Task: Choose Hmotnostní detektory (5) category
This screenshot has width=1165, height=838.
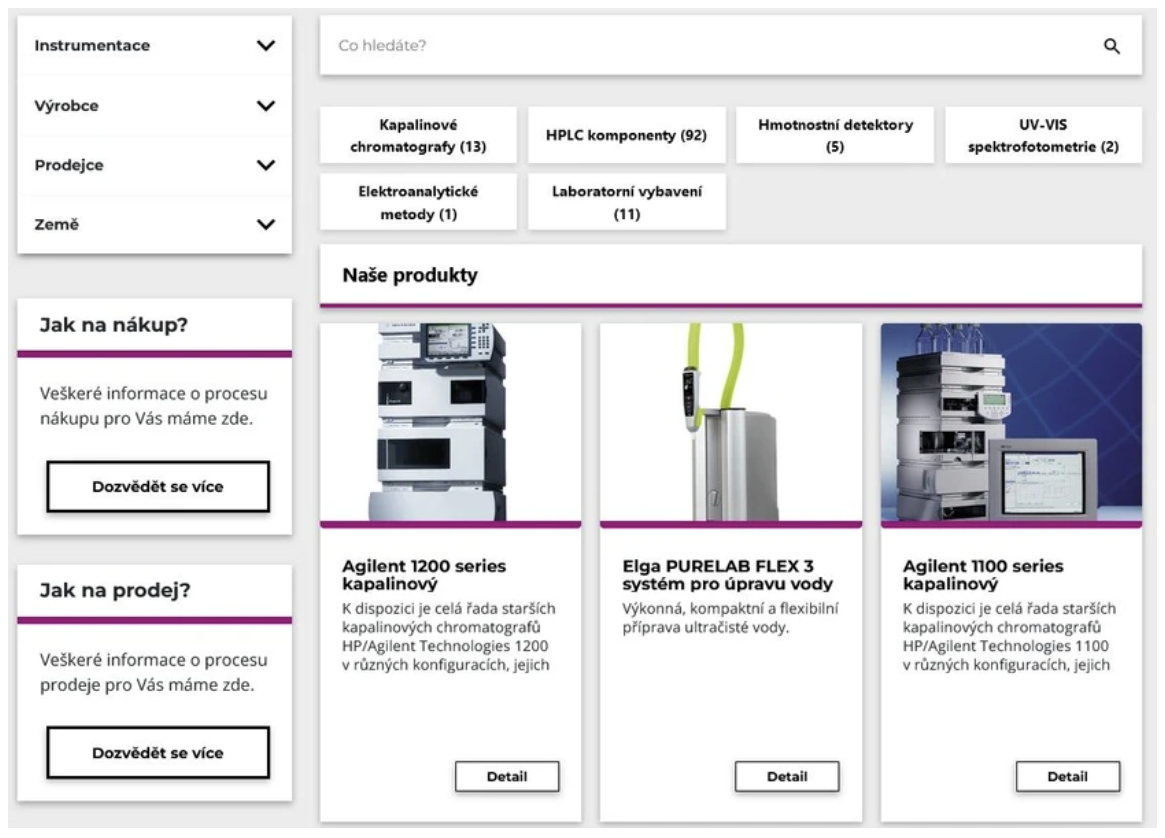Action: [835, 135]
